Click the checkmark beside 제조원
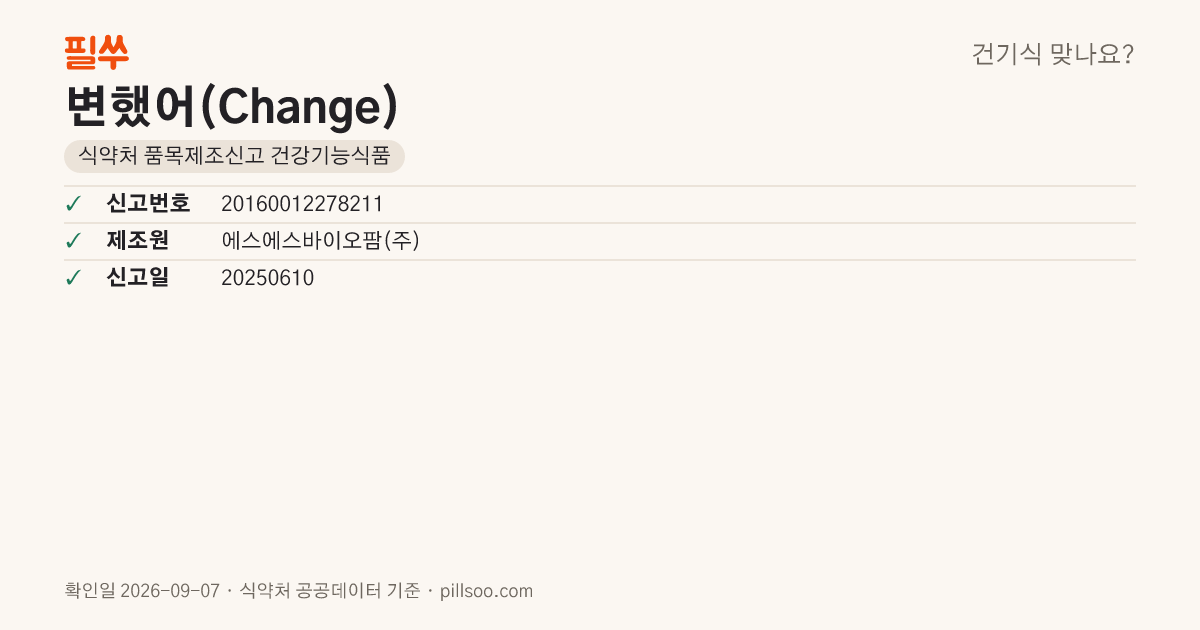 coord(73,241)
